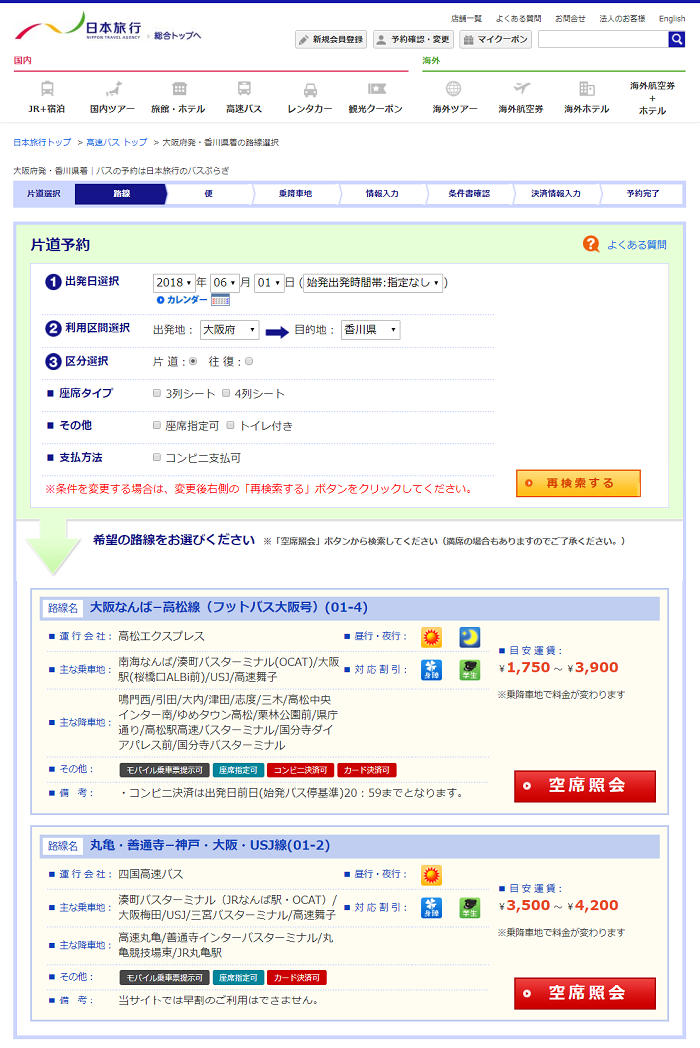Expand the 出発地 大阪府 dropdown

(229, 330)
